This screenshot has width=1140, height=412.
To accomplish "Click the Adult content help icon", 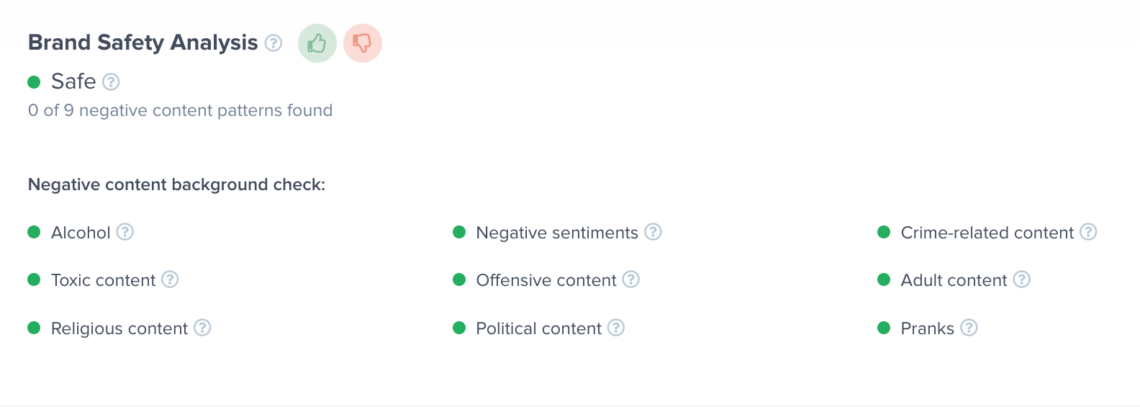I will point(1021,280).
